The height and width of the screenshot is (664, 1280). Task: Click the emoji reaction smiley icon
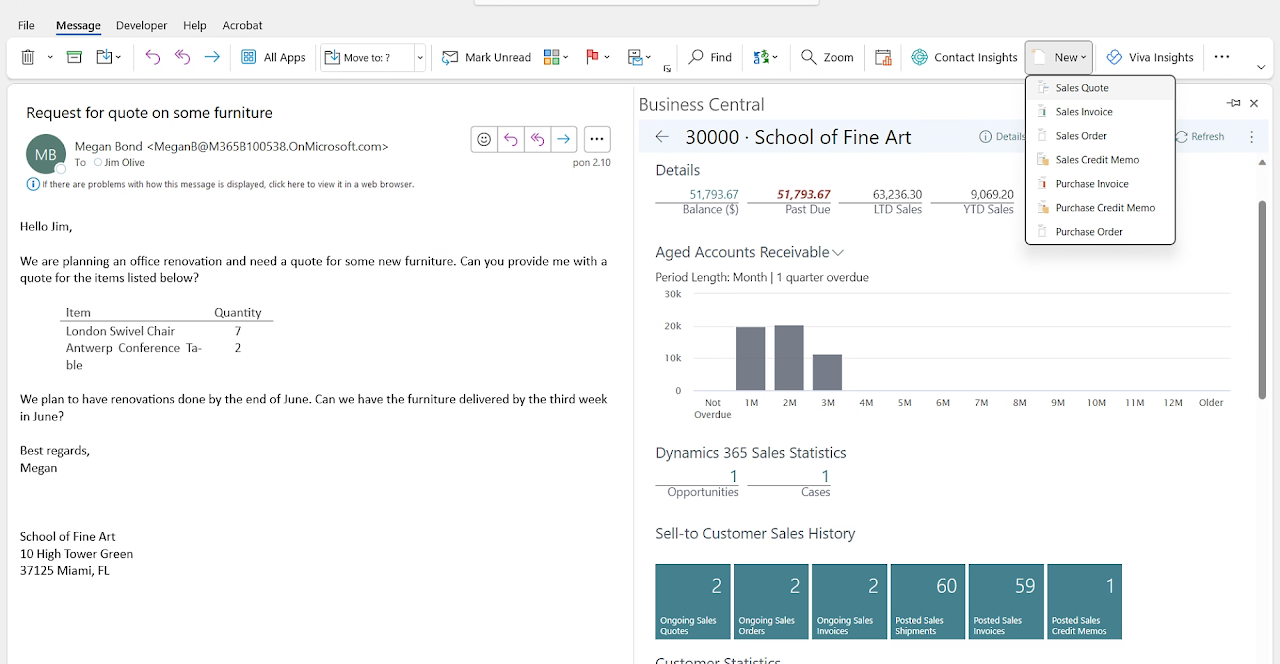[x=484, y=139]
